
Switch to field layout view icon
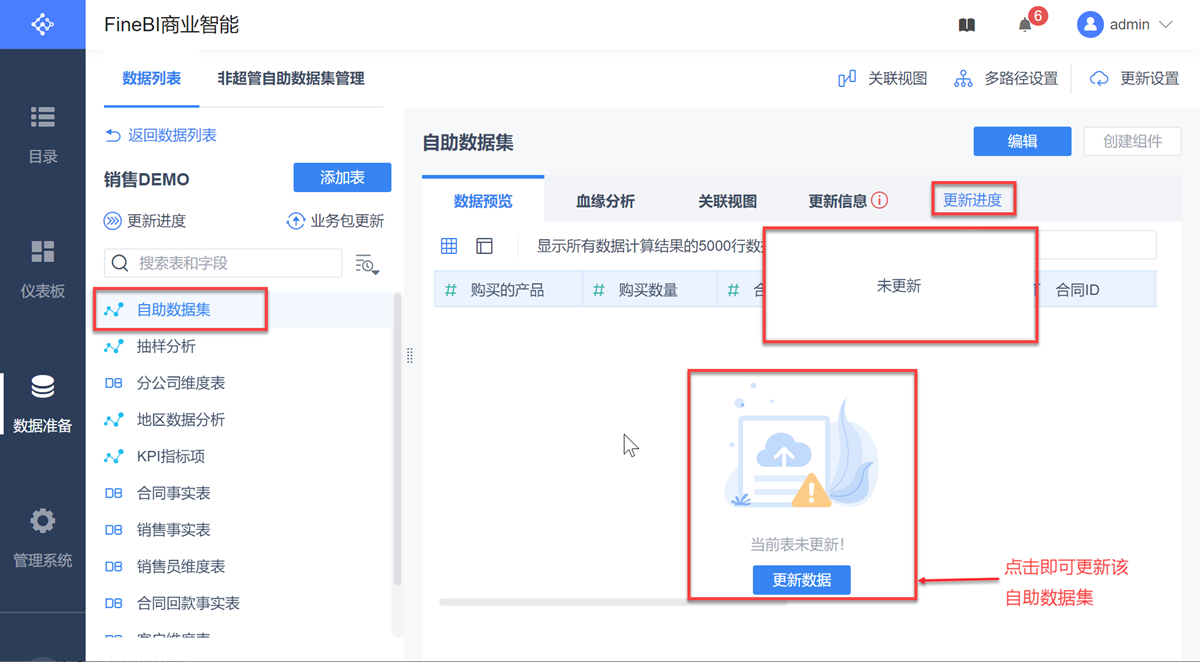click(485, 246)
